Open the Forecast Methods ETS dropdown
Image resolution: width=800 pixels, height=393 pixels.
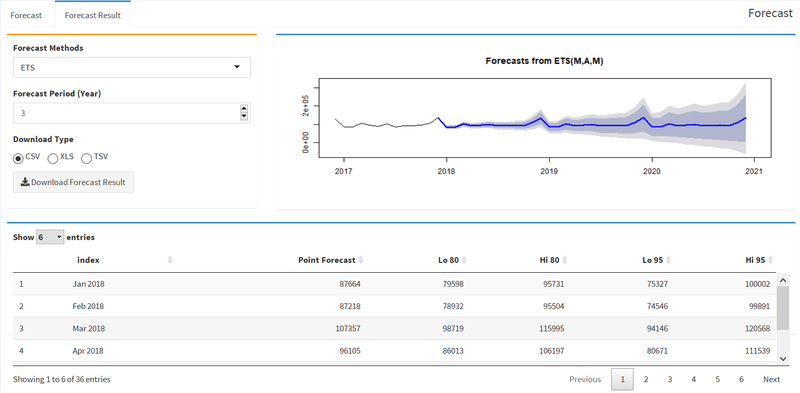click(132, 67)
